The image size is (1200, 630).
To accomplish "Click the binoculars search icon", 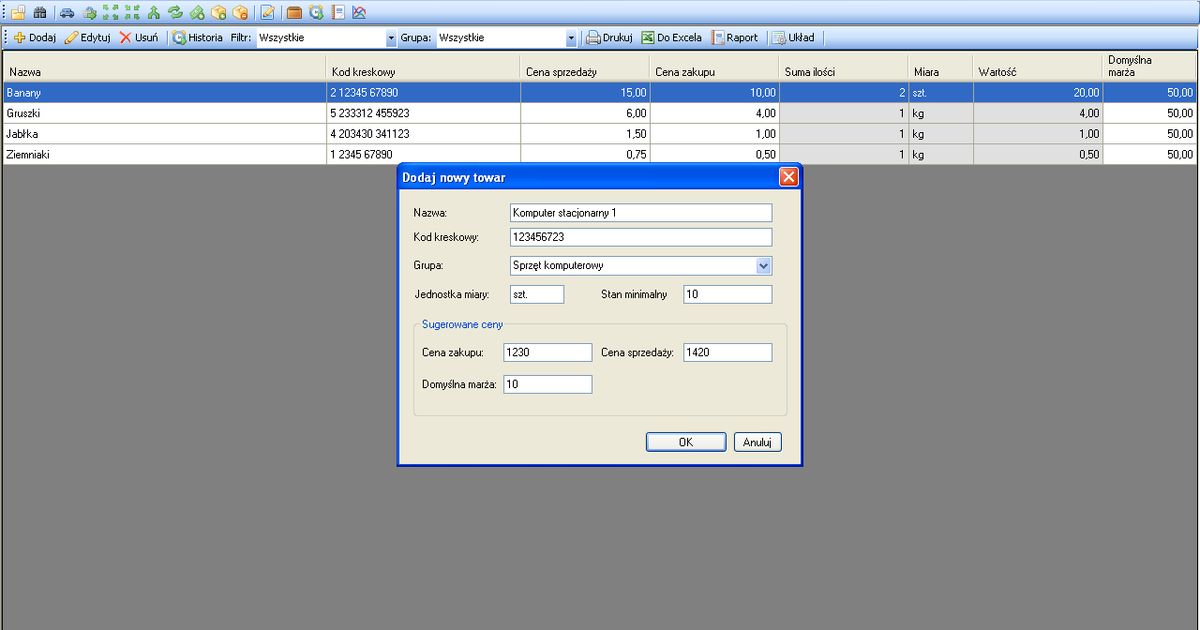I will 40,13.
